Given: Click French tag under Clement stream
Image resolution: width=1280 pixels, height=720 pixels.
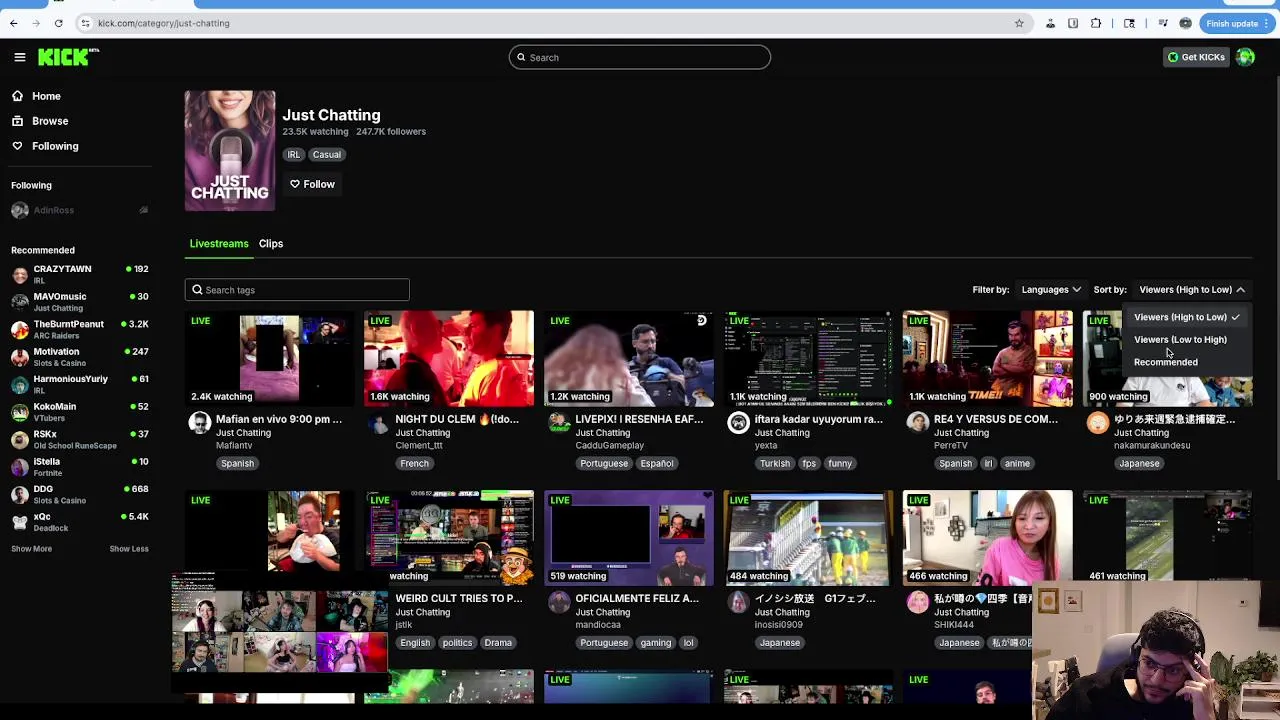Looking at the screenshot, I should coord(414,464).
